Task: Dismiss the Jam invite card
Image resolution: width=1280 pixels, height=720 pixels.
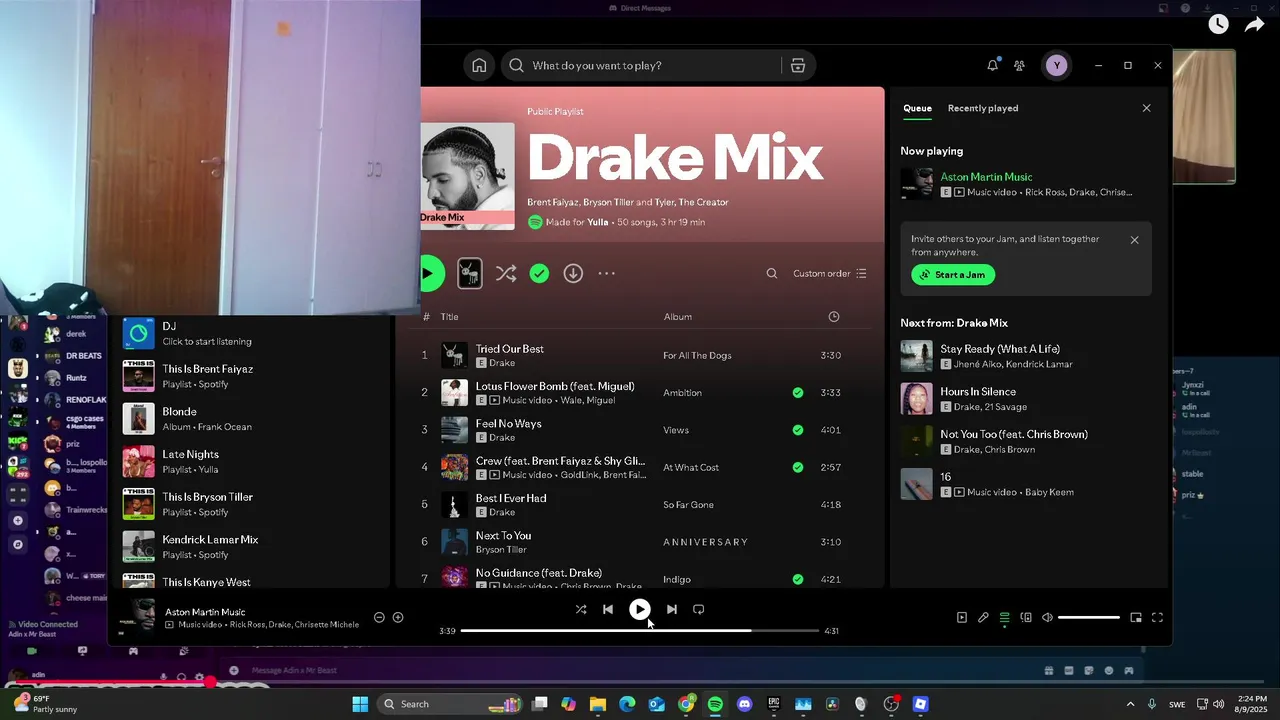Action: tap(1134, 240)
